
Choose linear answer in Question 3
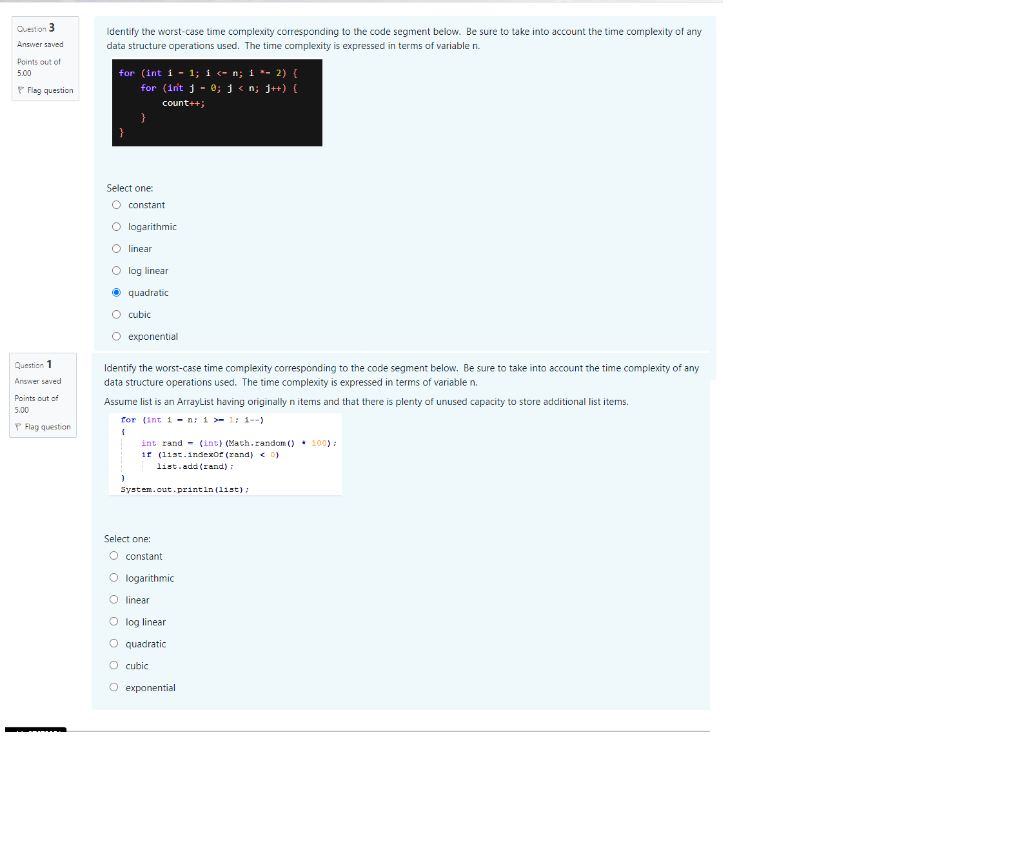pos(116,248)
